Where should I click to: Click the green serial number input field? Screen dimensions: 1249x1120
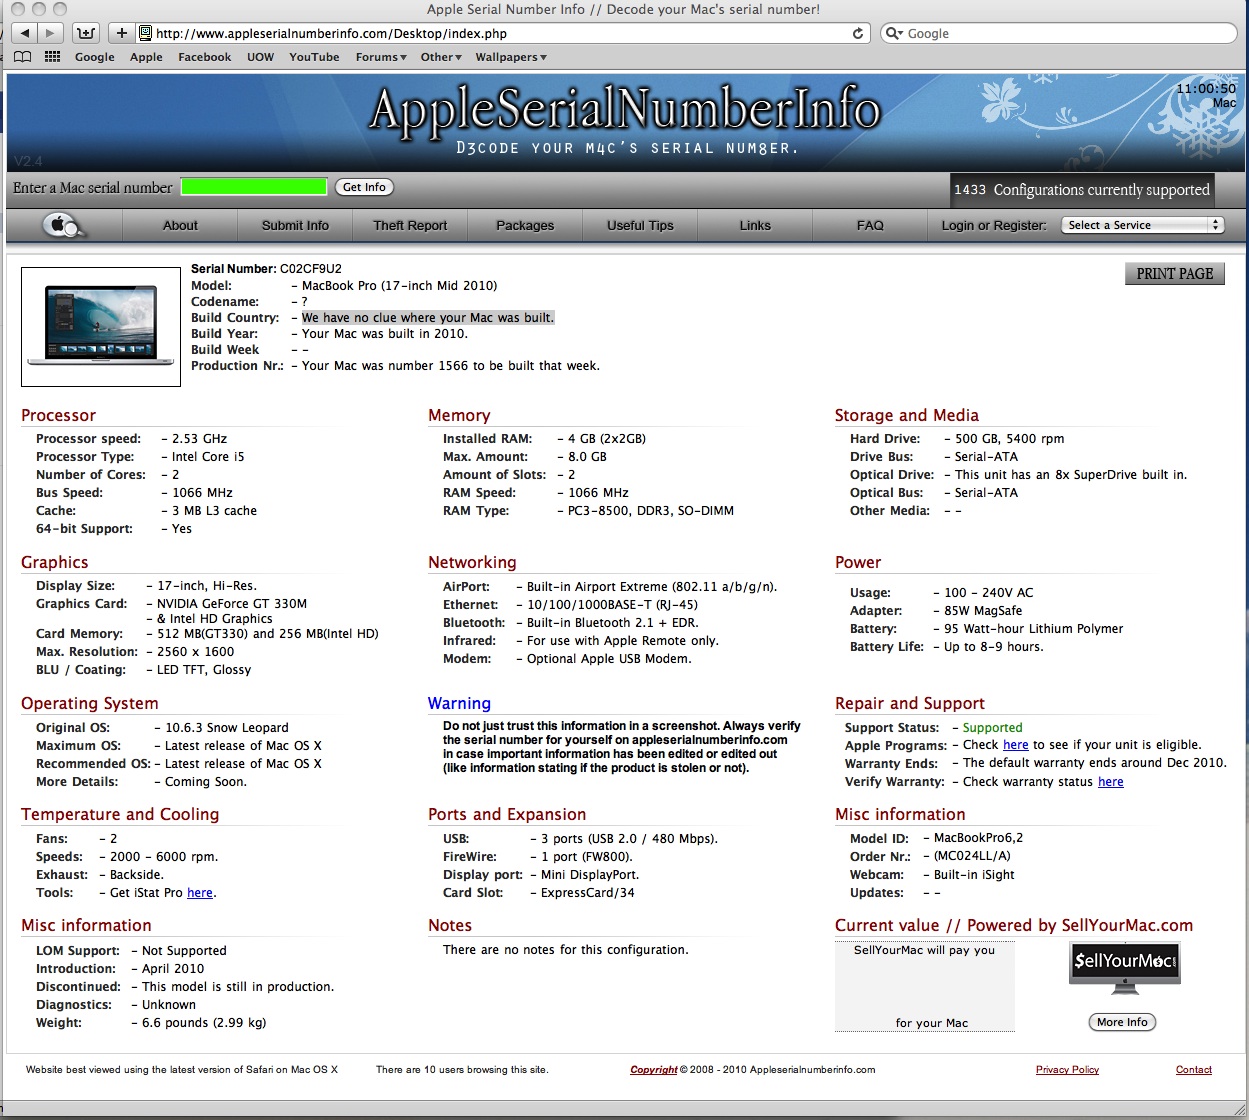(x=254, y=187)
